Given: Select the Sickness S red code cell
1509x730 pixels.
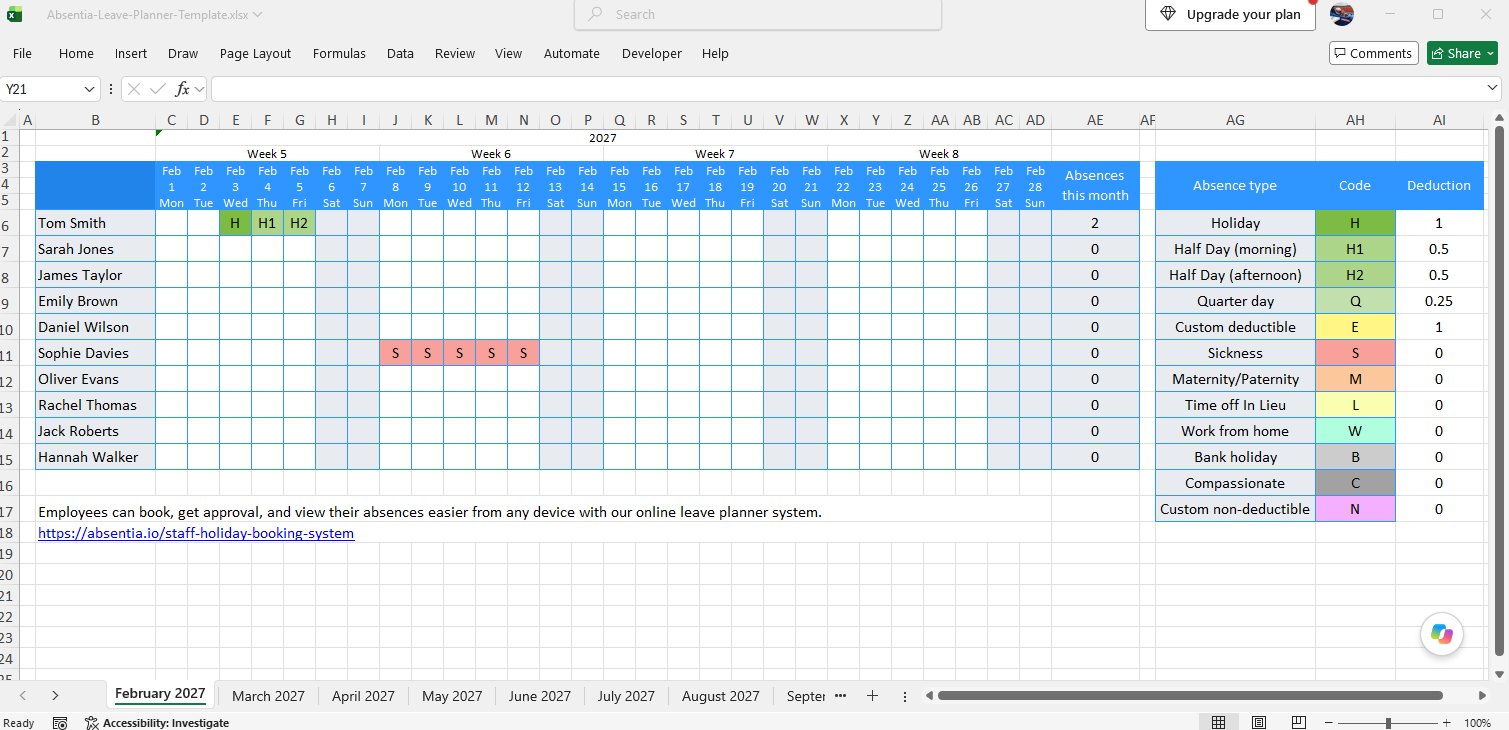Looking at the screenshot, I should tap(1355, 353).
